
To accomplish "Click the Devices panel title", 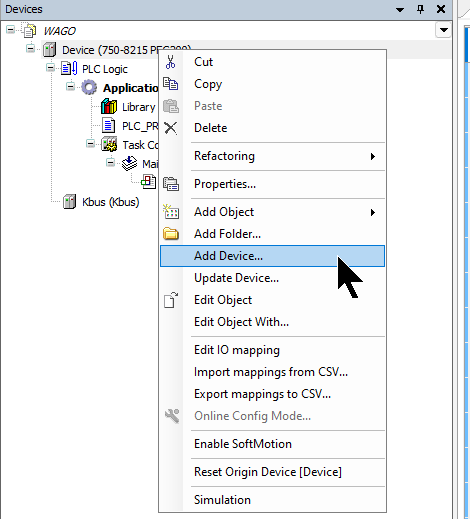I will click(x=24, y=9).
